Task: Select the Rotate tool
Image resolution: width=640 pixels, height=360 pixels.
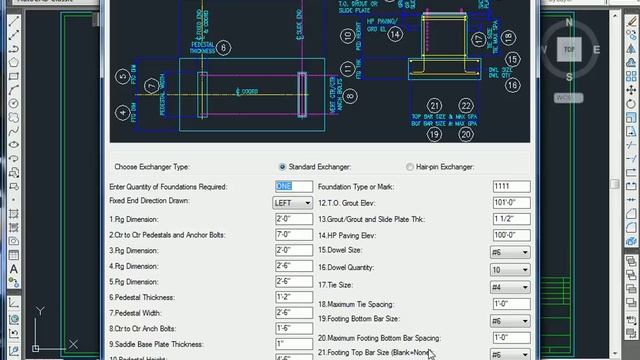Action: [x=631, y=104]
